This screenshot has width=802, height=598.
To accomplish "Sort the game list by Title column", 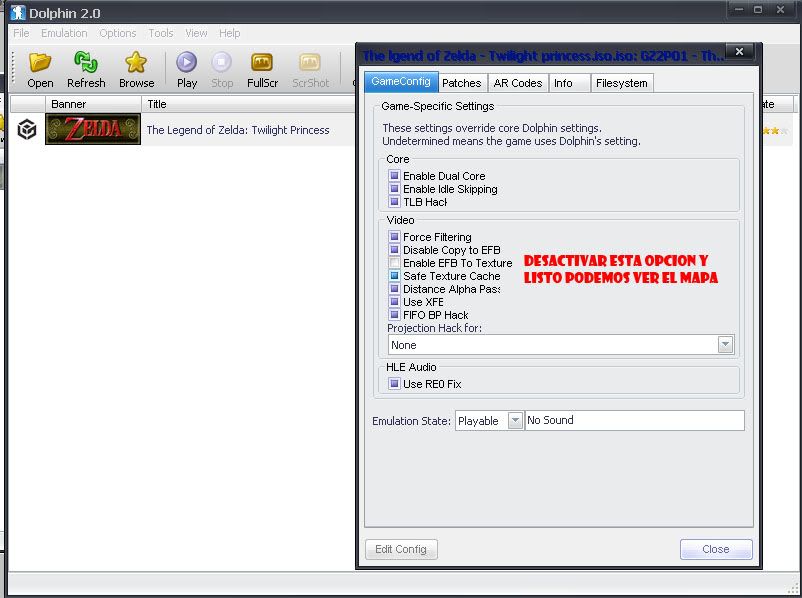I will 248,104.
